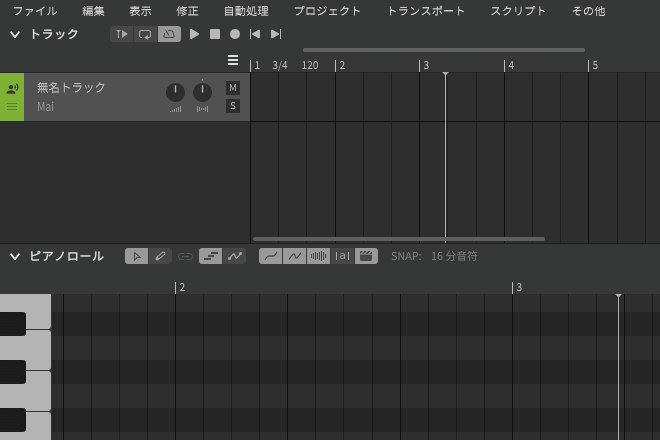Toggle the metronome button
The height and width of the screenshot is (440, 660).
(x=169, y=34)
